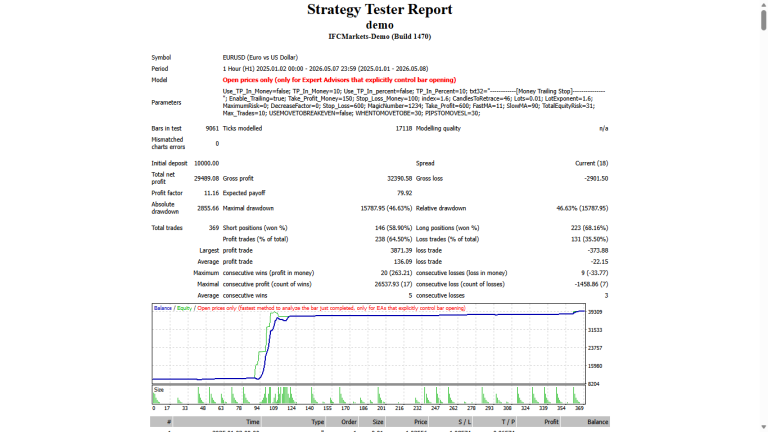This screenshot has width=768, height=432.
Task: Click the Initial deposit value "10000.00"
Action: [207, 164]
